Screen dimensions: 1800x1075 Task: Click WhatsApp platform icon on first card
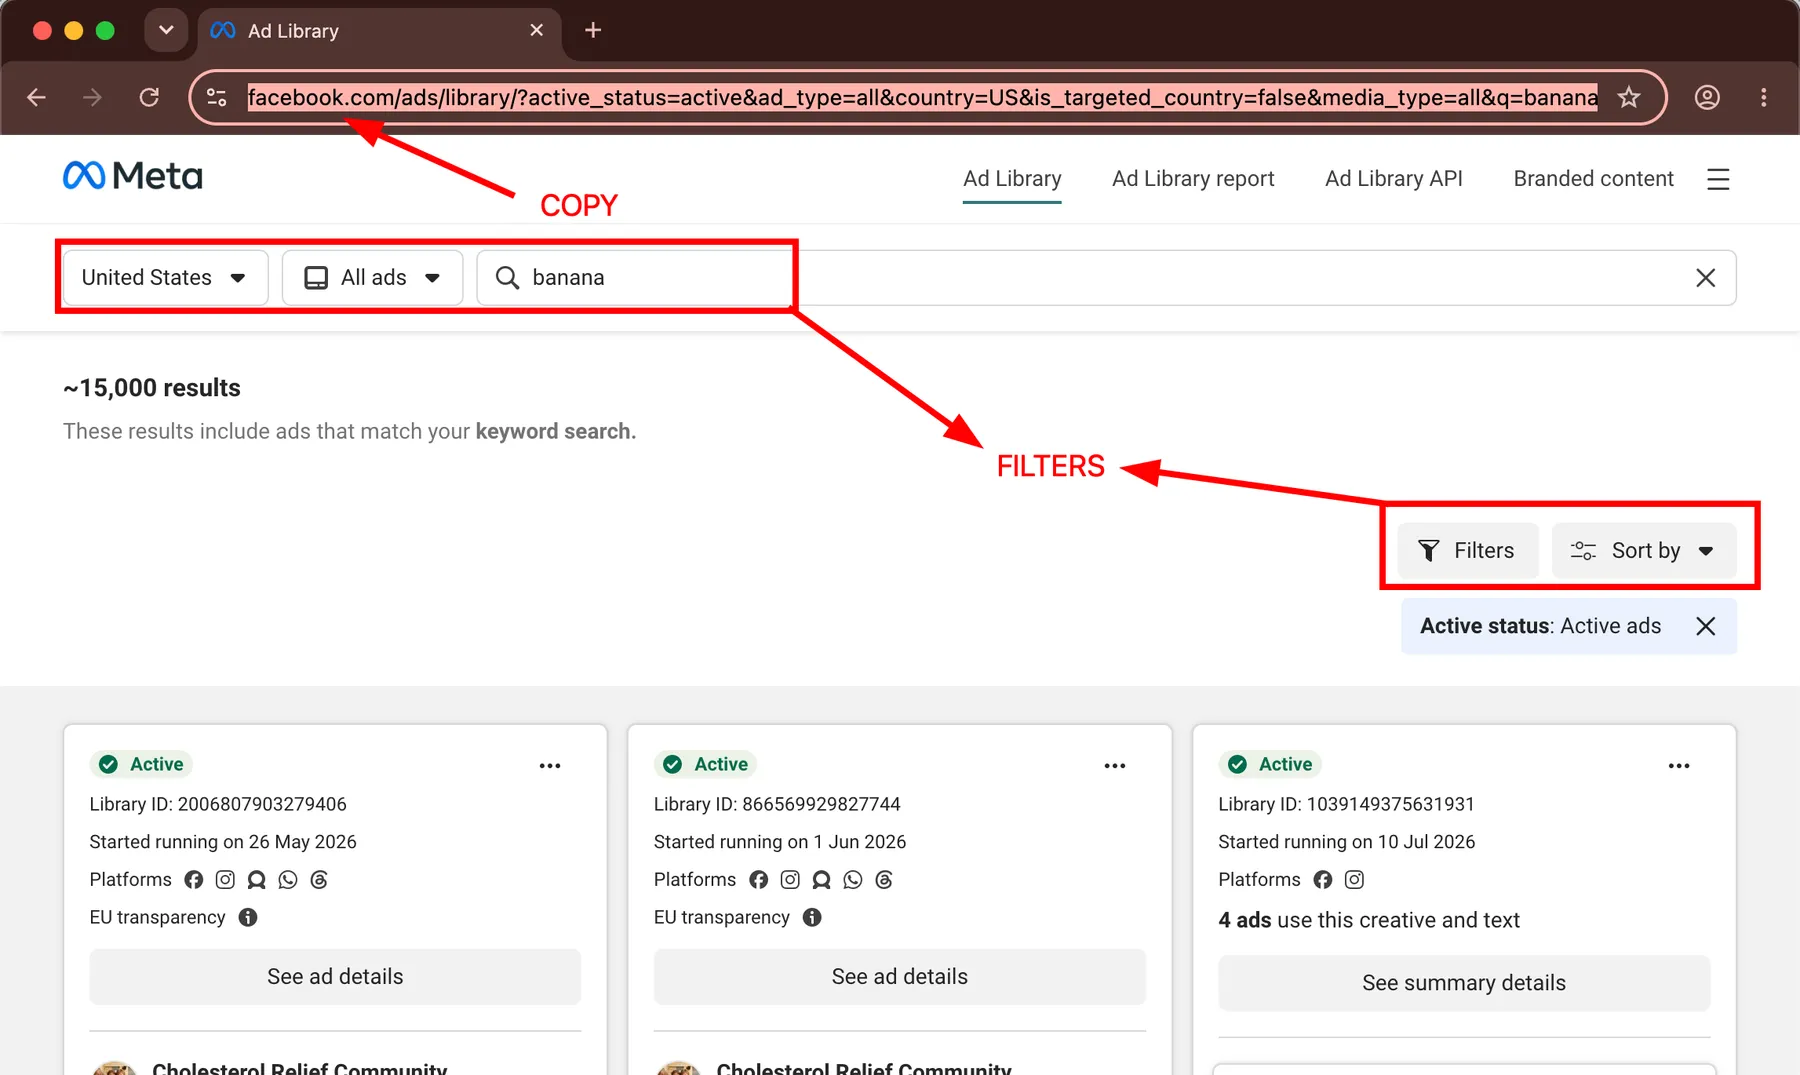click(x=288, y=880)
